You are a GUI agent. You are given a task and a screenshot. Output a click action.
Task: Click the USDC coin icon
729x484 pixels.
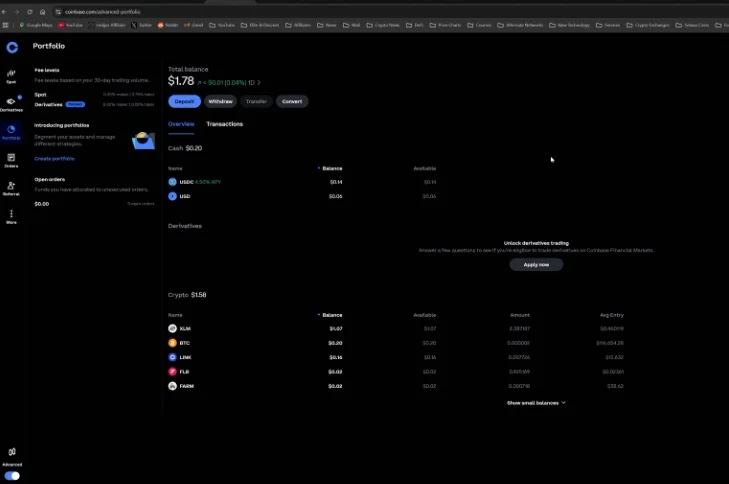pyautogui.click(x=172, y=182)
